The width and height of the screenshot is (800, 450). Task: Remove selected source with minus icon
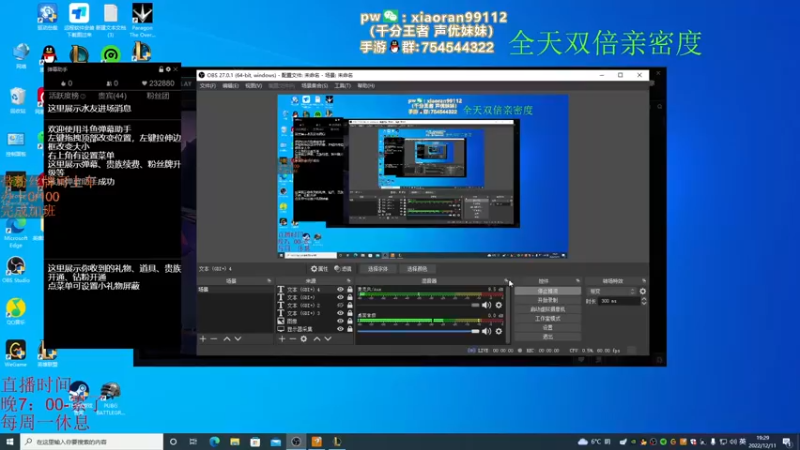[293, 339]
